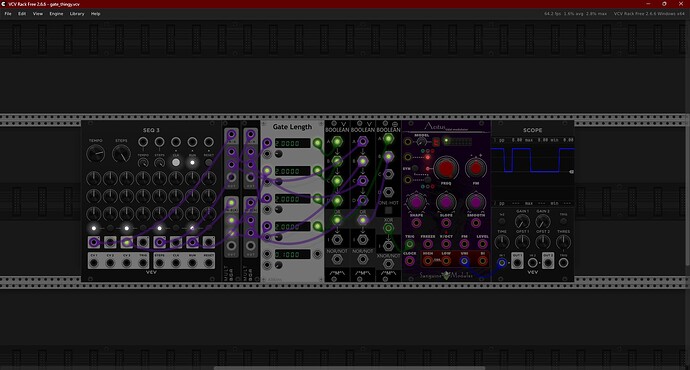Click the SEQ 3 Tempo knob
690x370 pixels.
tap(95, 153)
